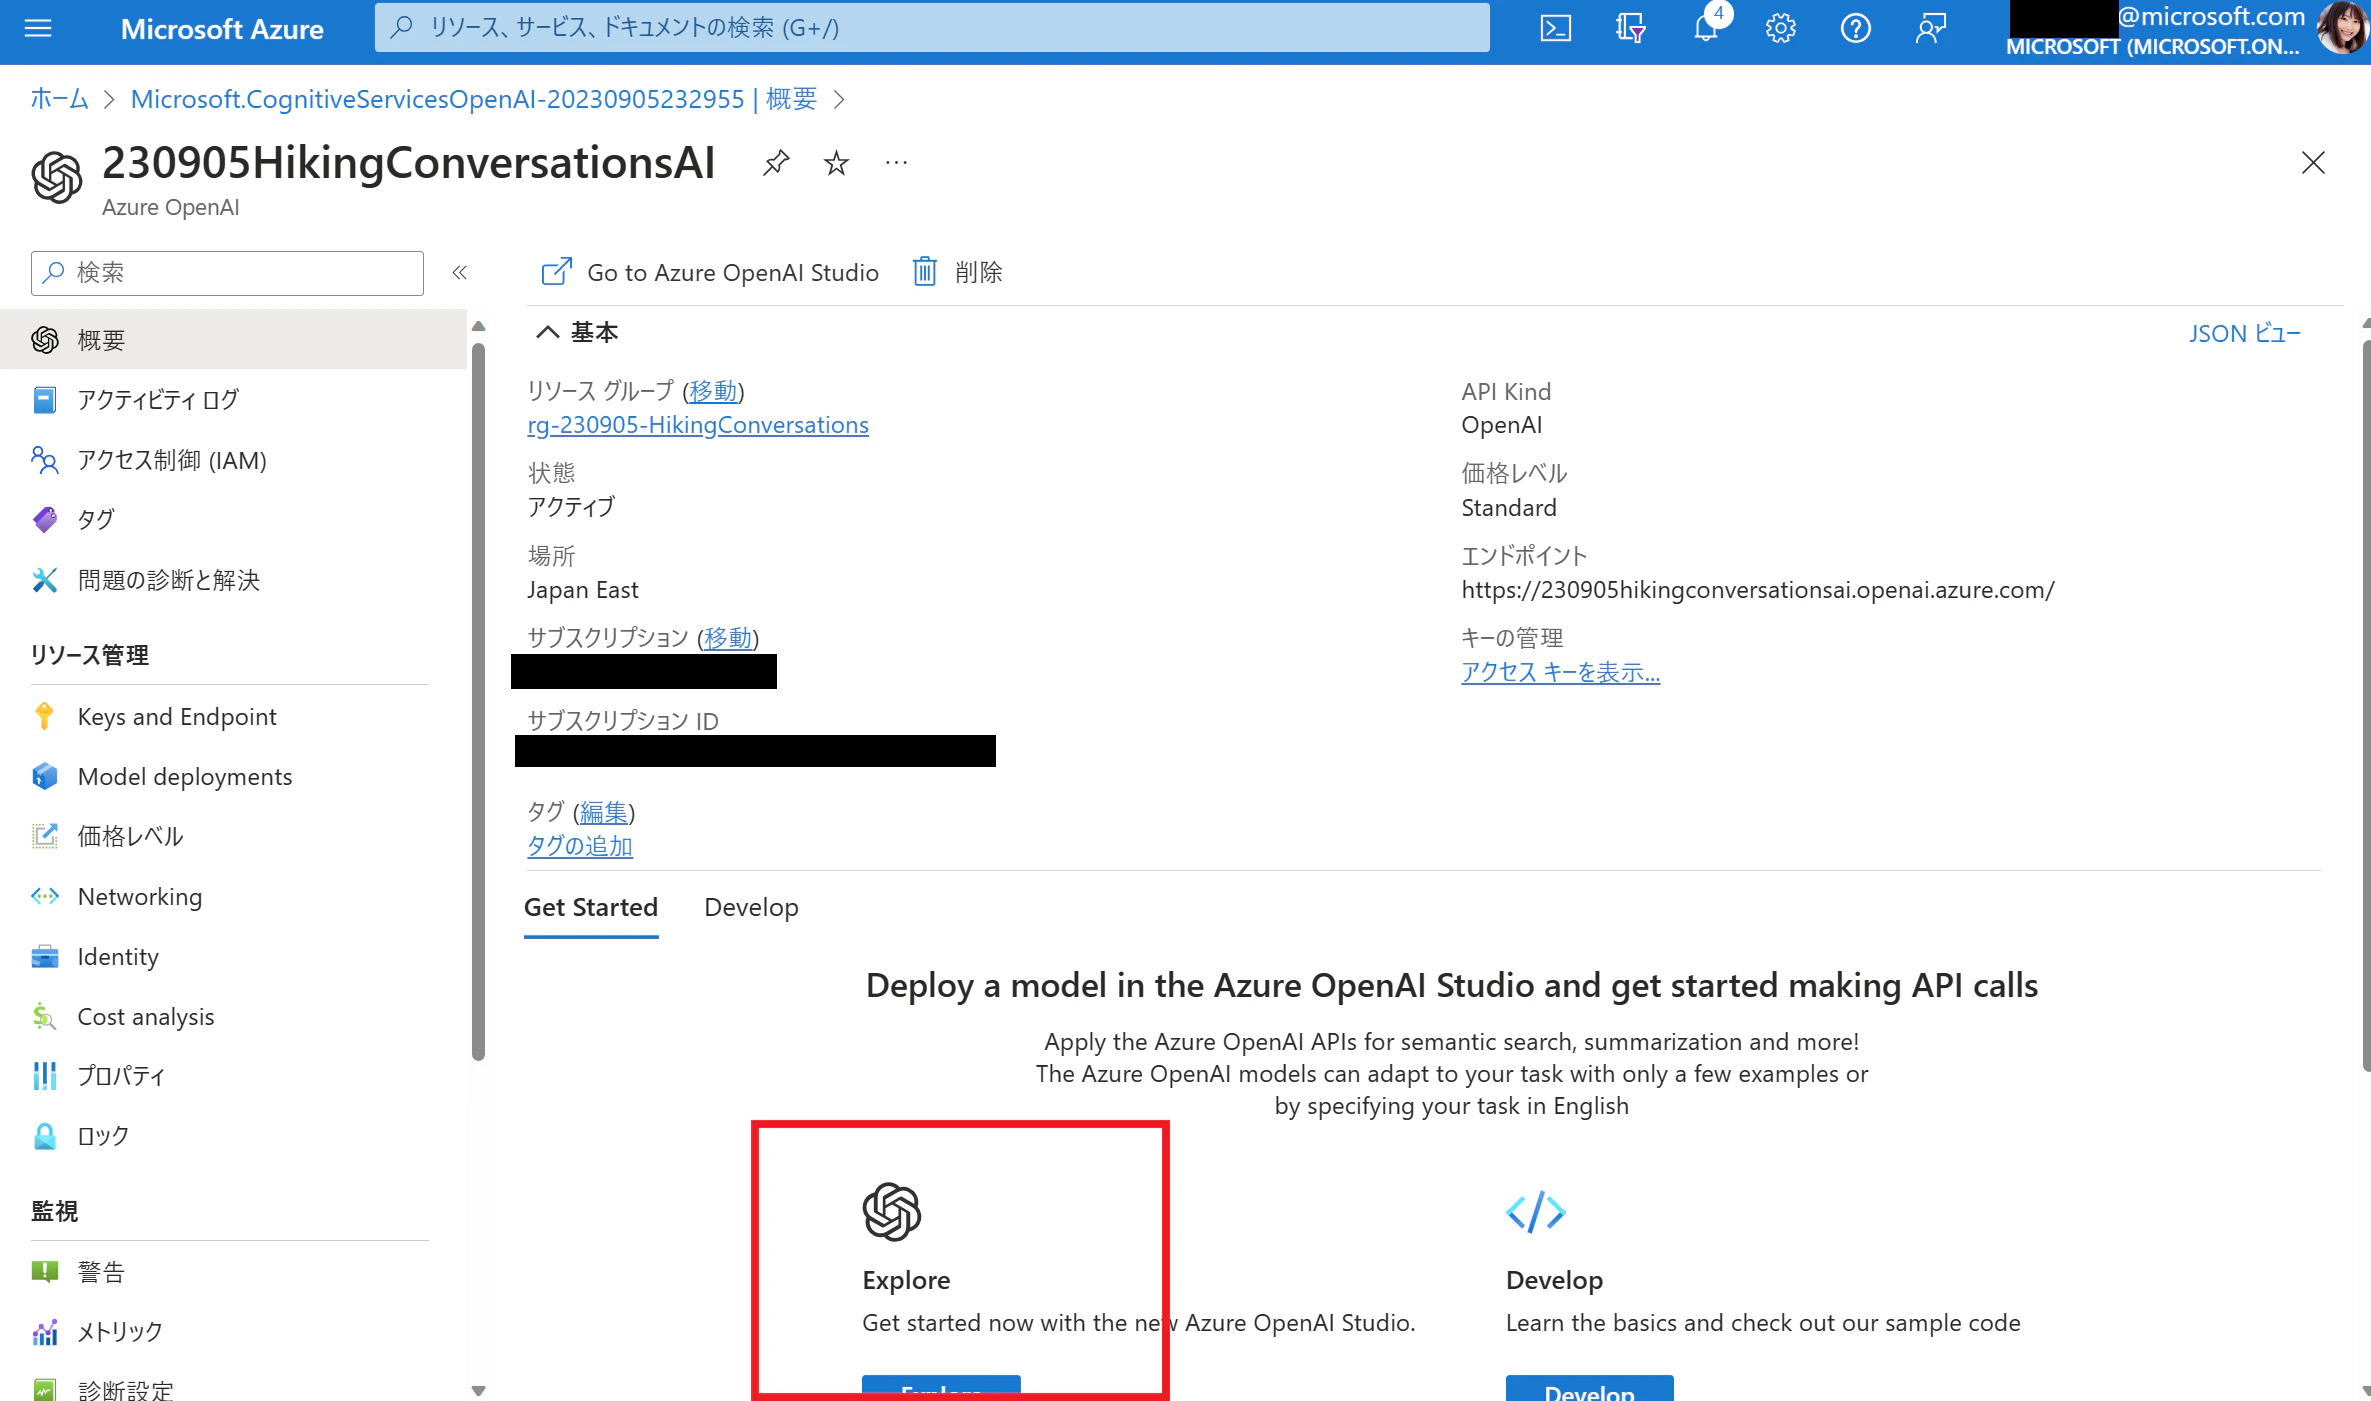Click the タグの追加 link
Image resolution: width=2371 pixels, height=1401 pixels.
[x=580, y=846]
